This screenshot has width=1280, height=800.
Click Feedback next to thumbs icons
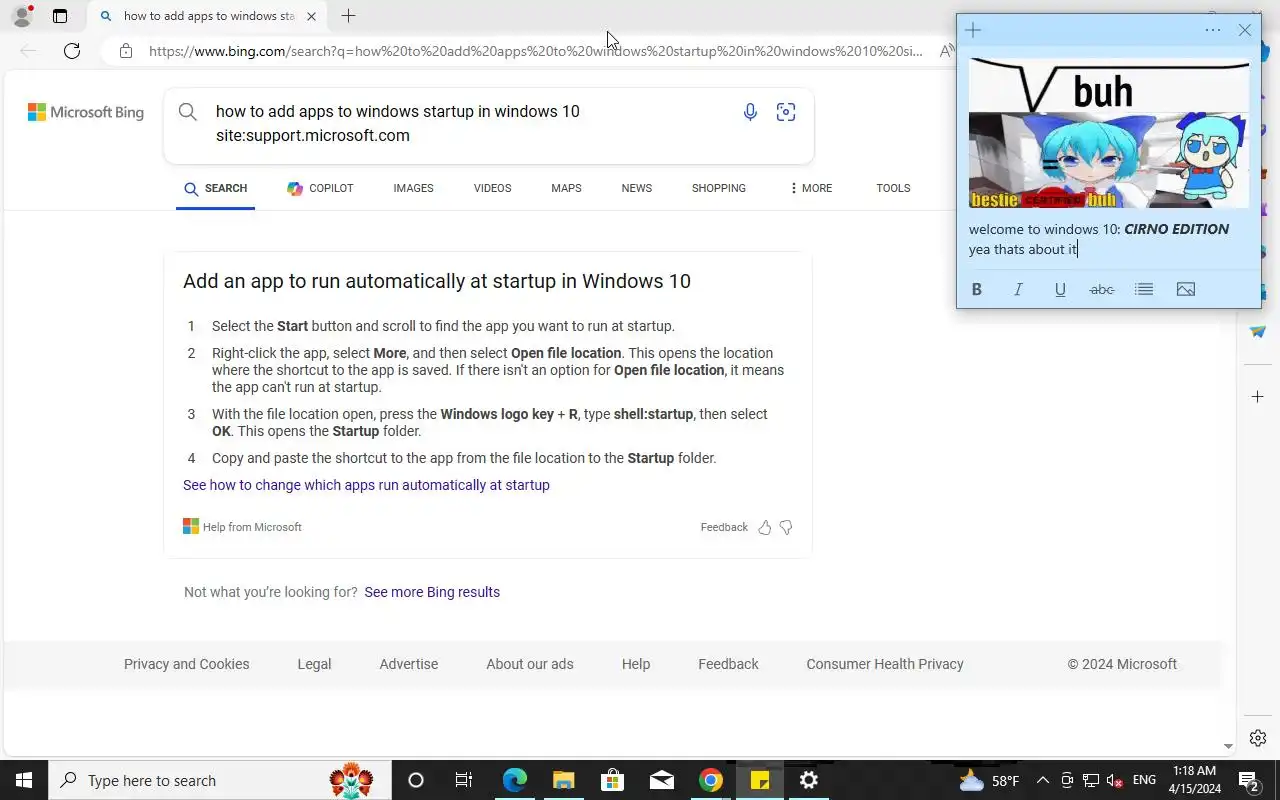click(x=724, y=527)
